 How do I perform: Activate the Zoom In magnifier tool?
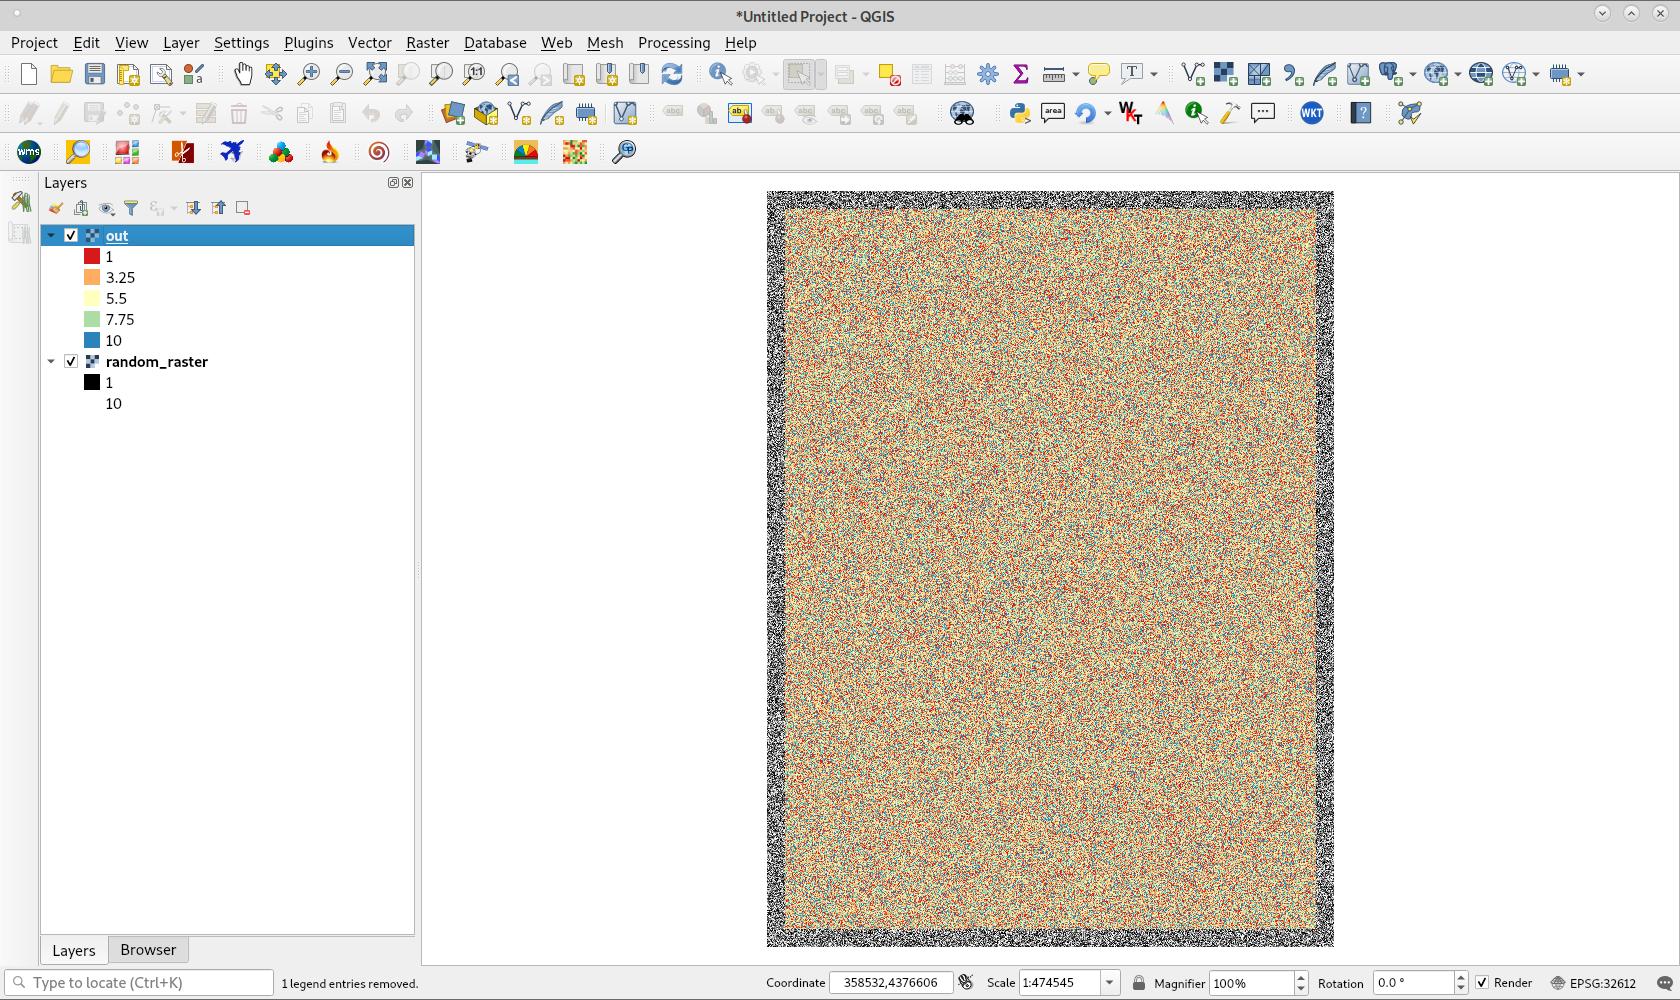click(x=309, y=74)
